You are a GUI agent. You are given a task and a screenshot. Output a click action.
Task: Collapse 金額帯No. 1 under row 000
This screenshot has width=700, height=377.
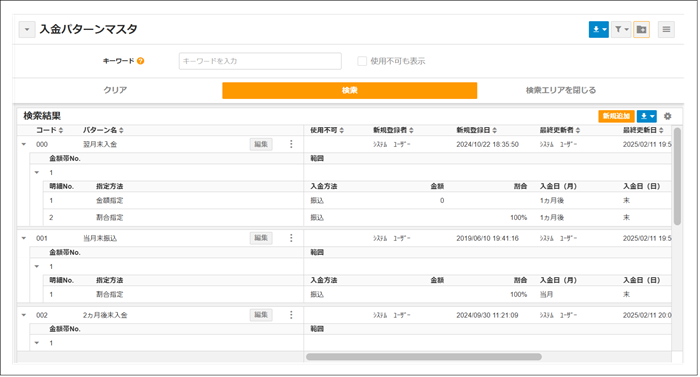37,172
